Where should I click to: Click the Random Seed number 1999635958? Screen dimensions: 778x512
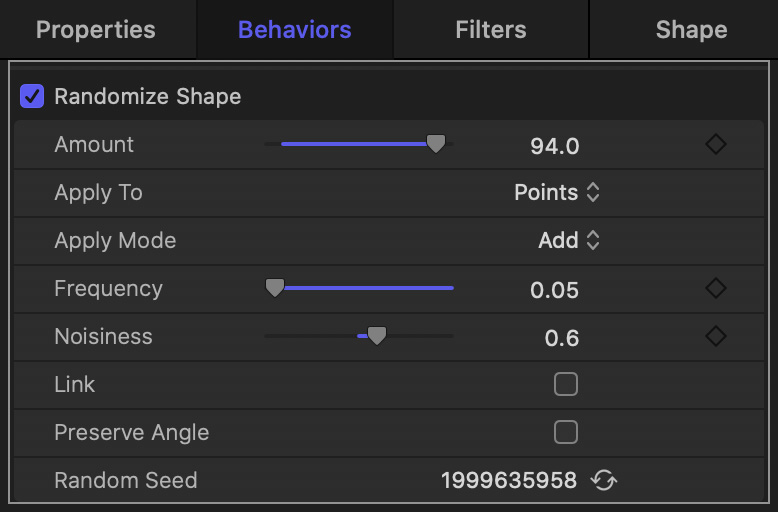point(509,480)
